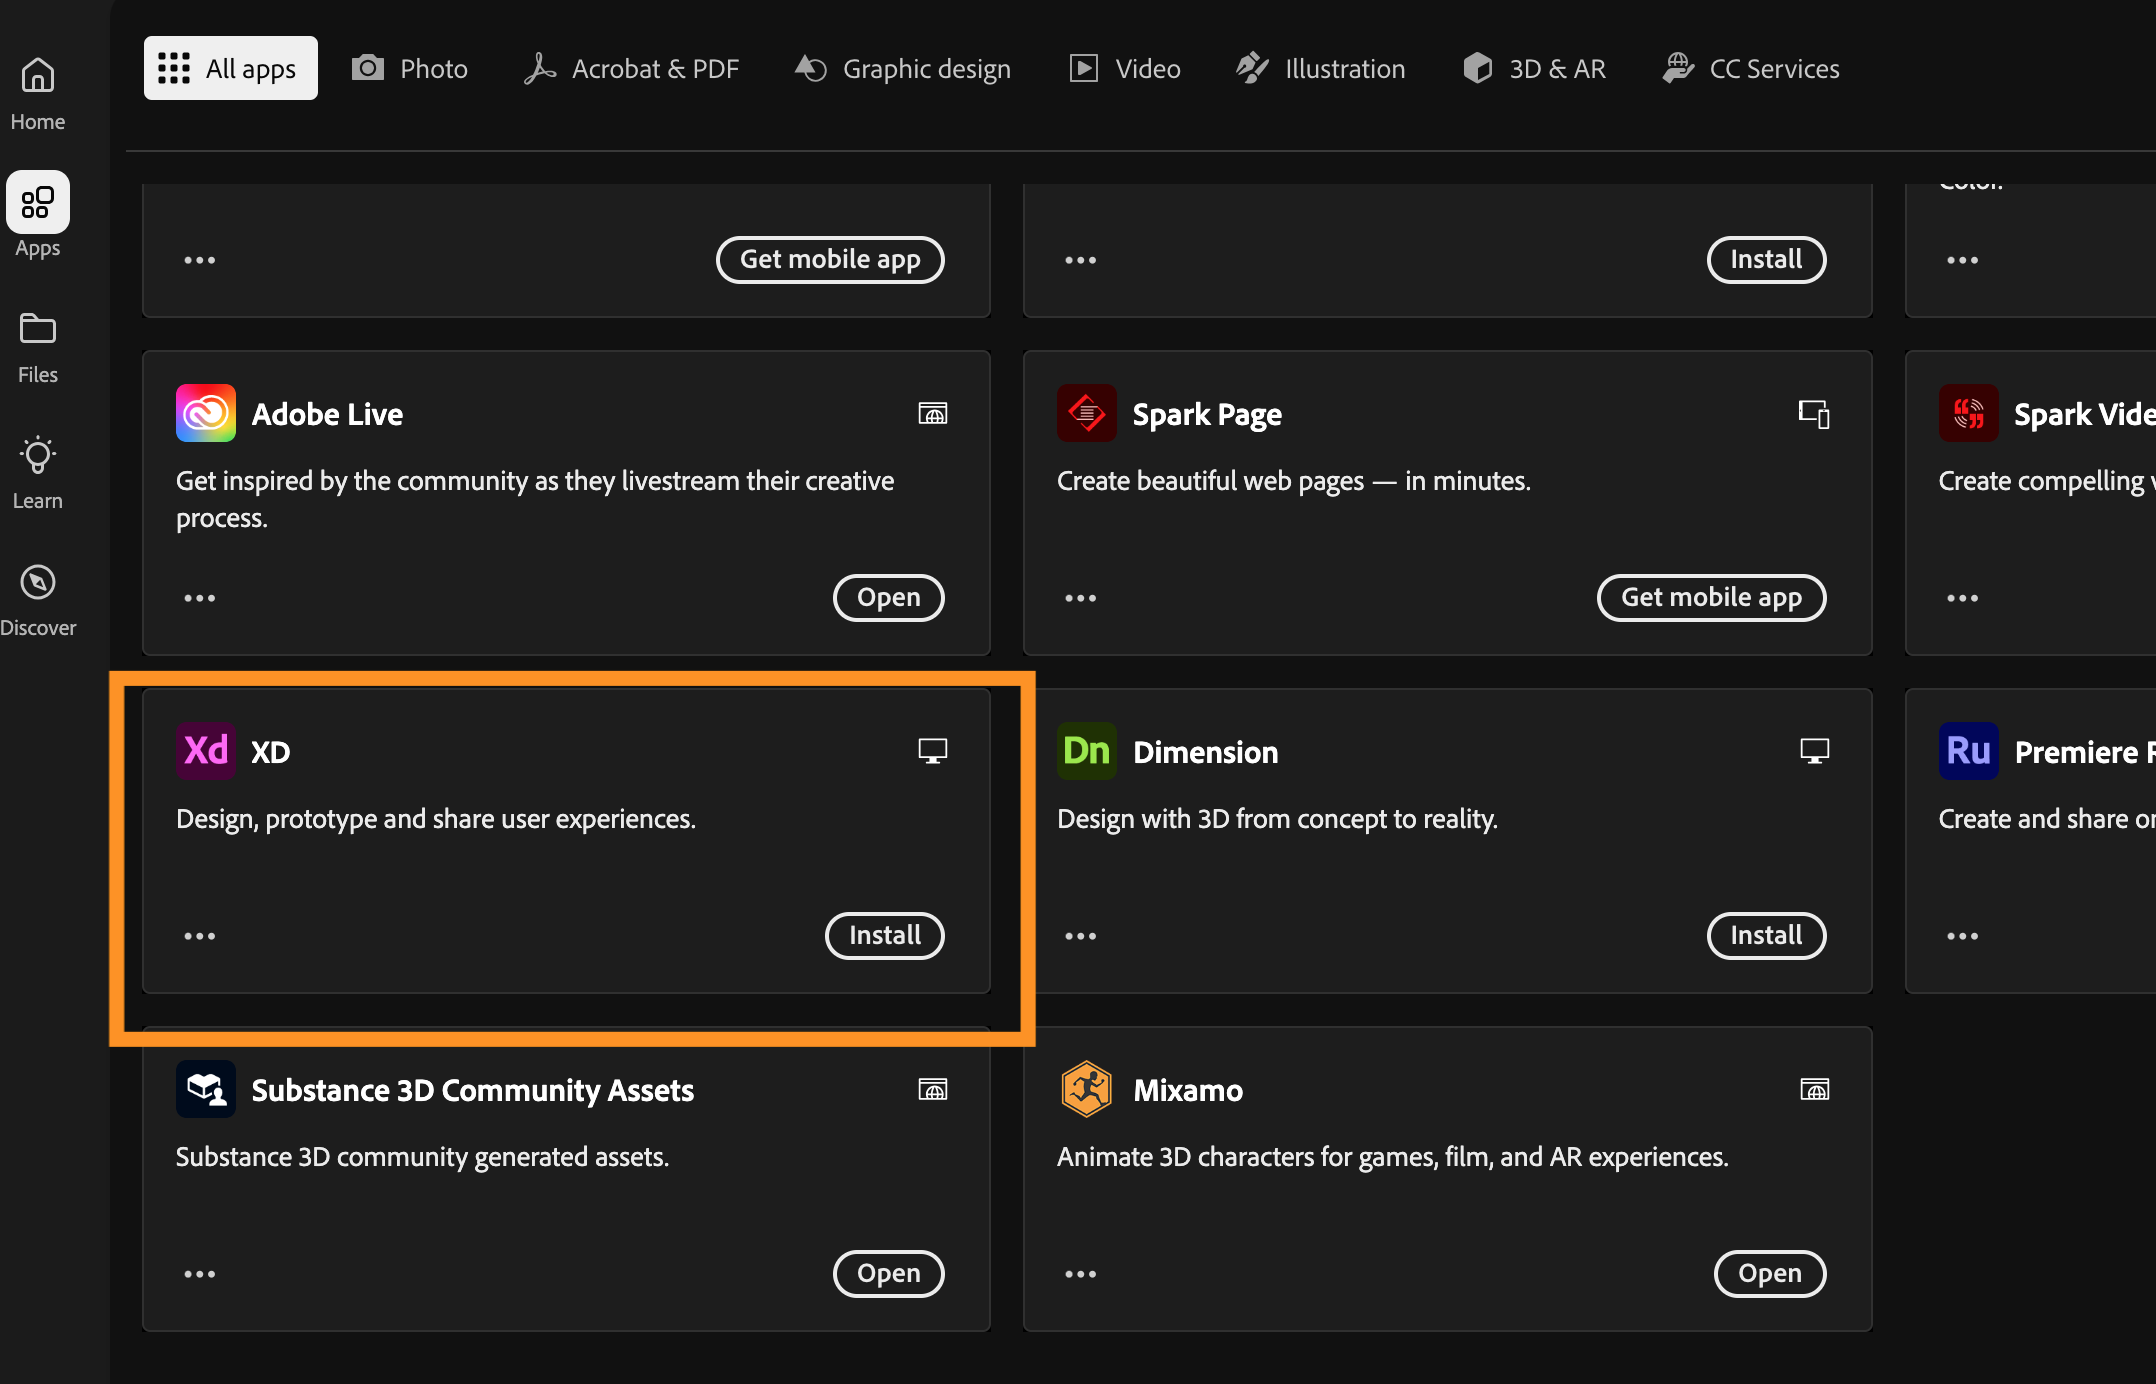Image resolution: width=2156 pixels, height=1384 pixels.
Task: Open more options for Mixamo
Action: pos(1080,1273)
